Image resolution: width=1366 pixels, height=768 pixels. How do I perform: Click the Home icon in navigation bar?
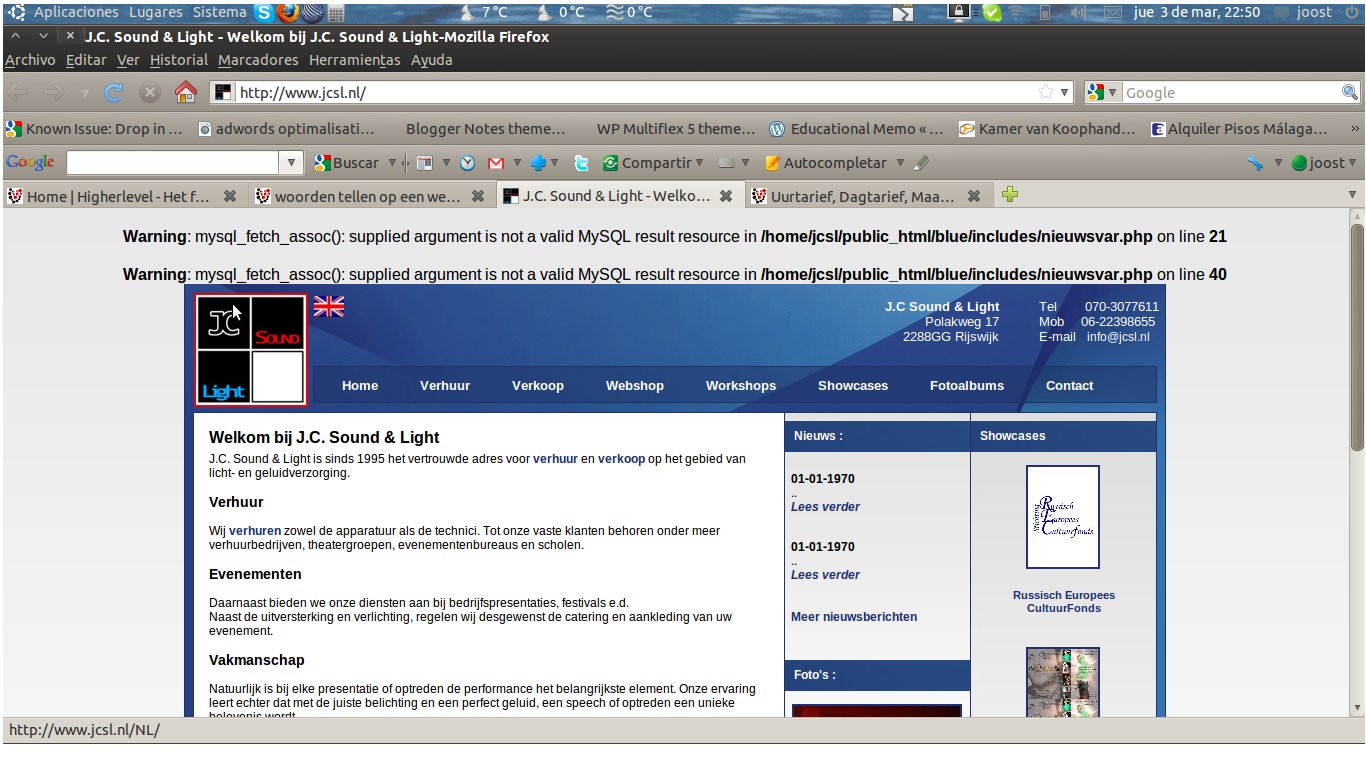coord(186,93)
